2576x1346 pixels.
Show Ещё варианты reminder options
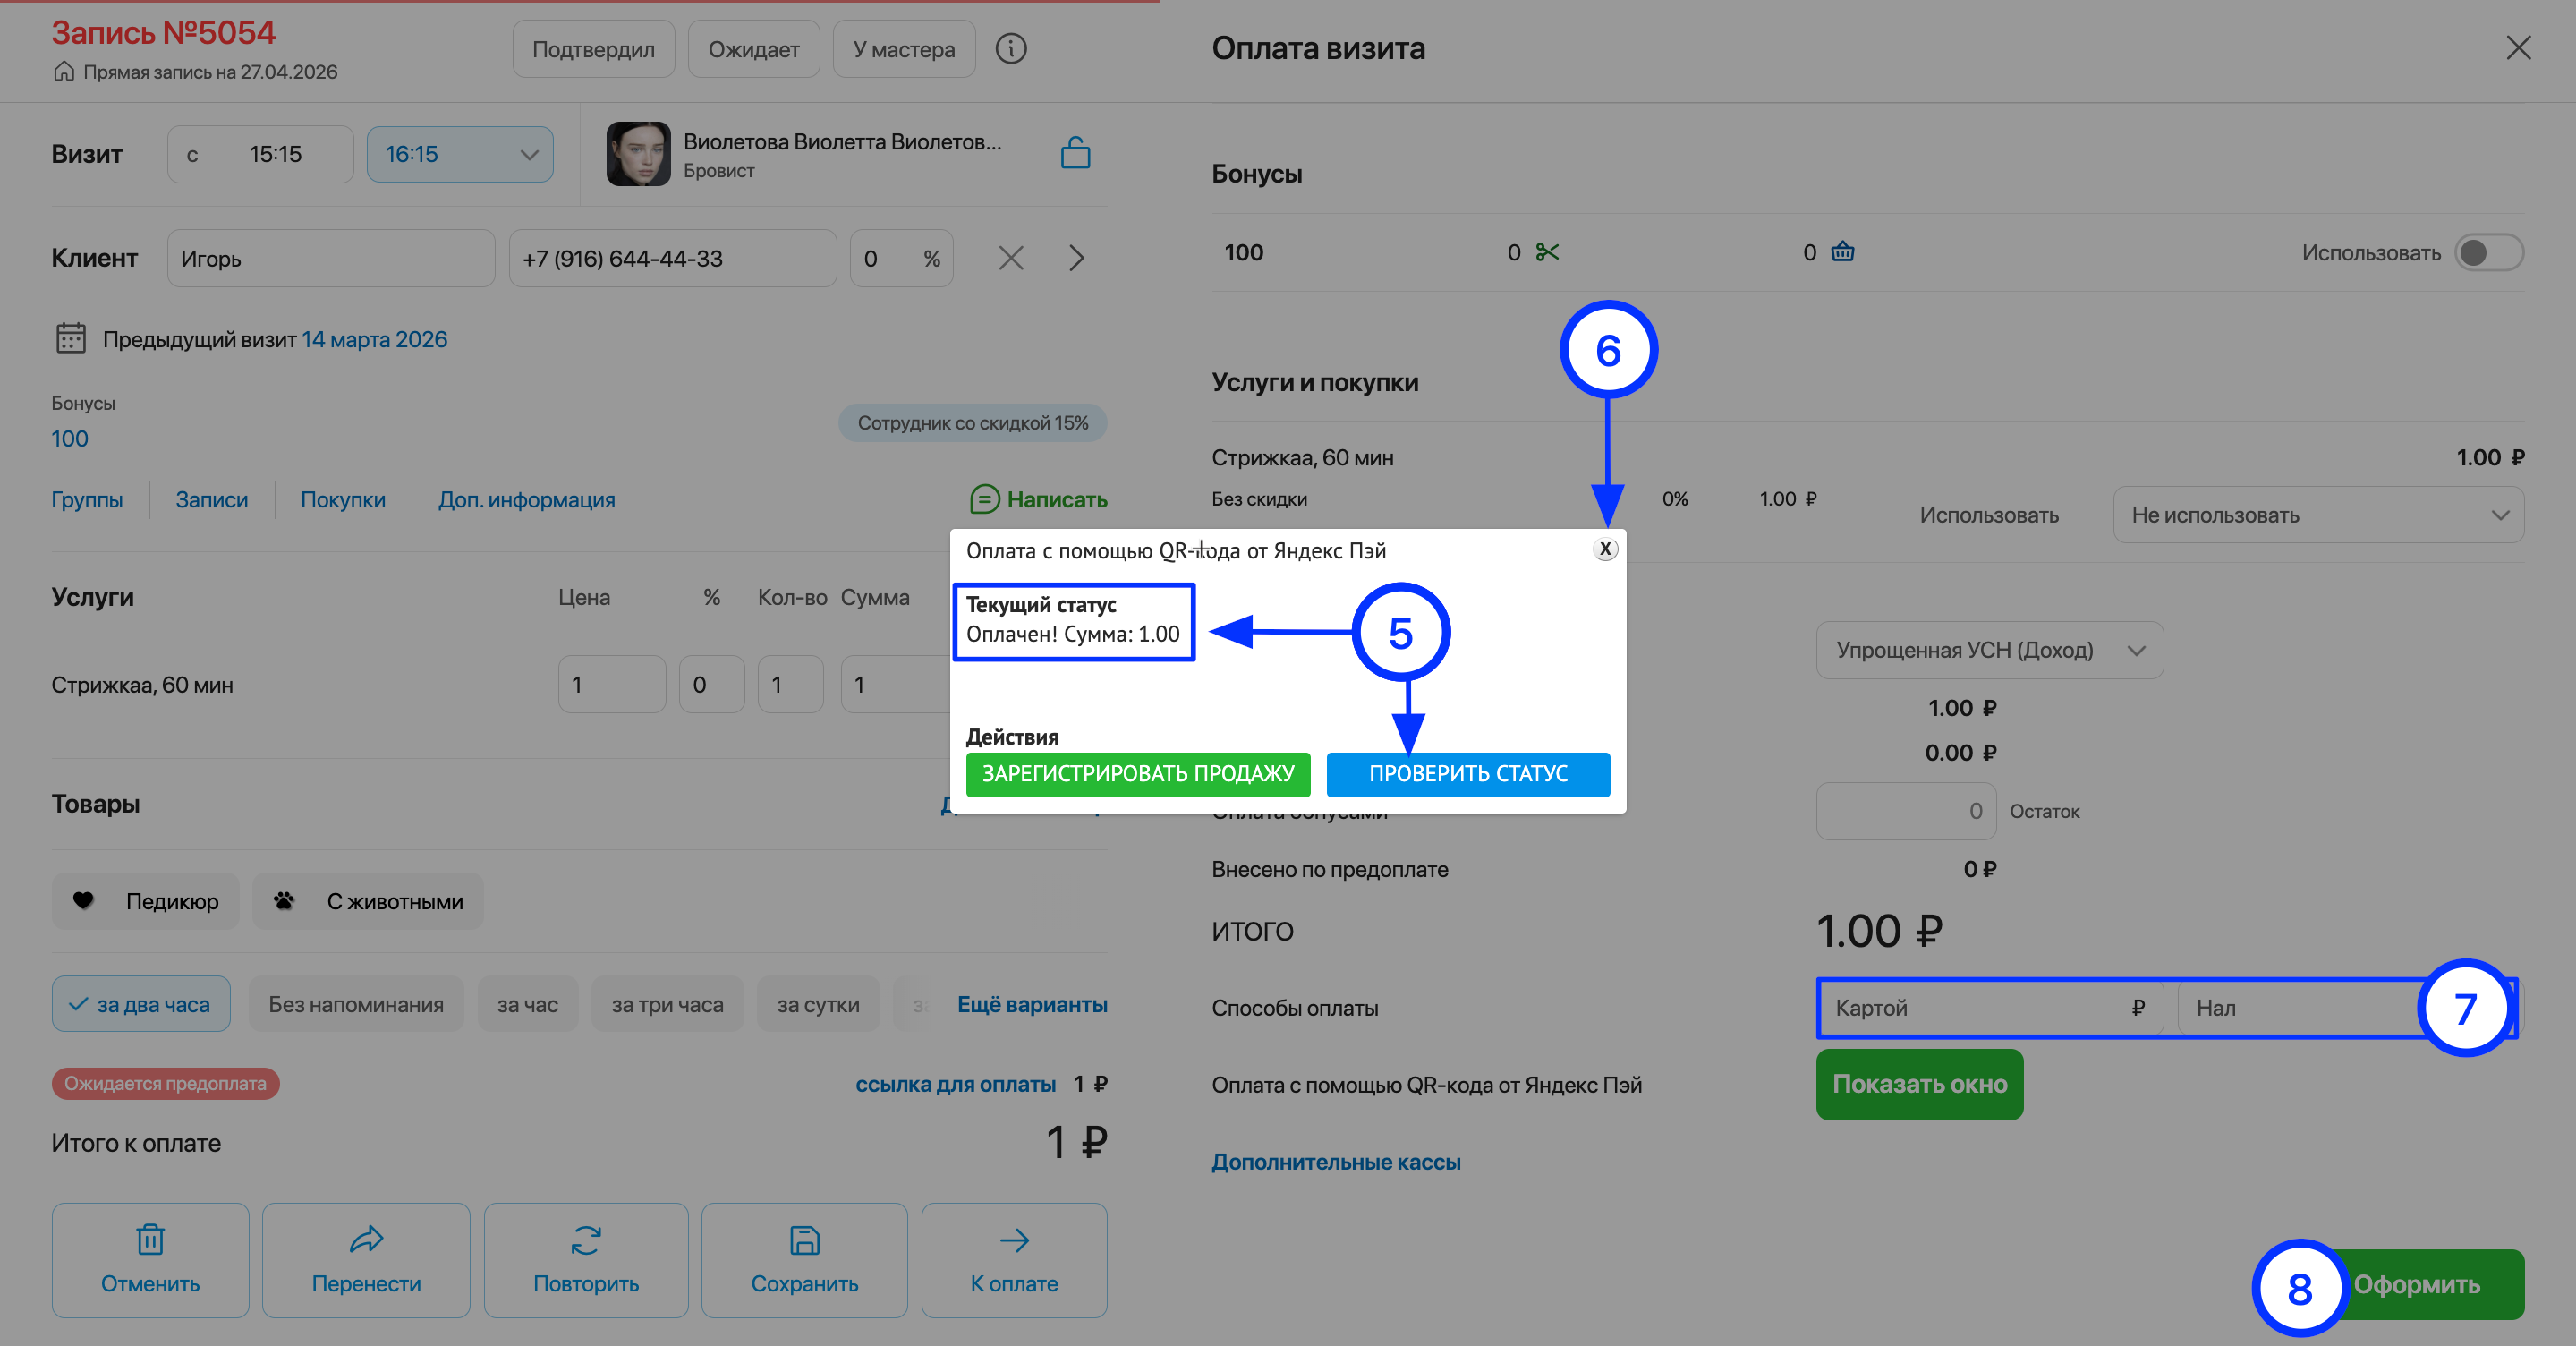[1033, 1004]
